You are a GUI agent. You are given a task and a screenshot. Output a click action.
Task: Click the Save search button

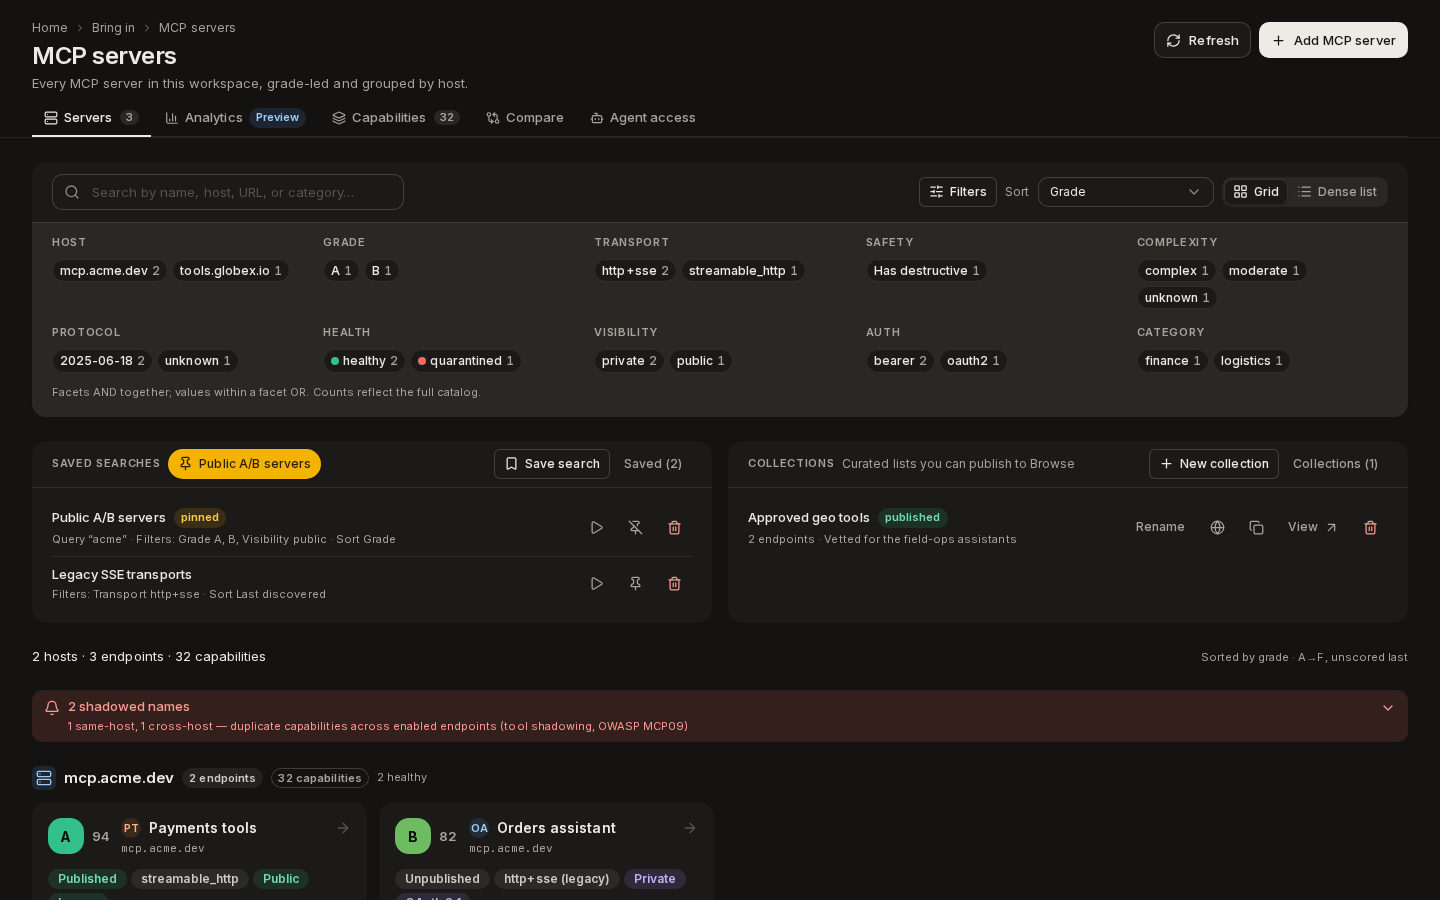click(x=552, y=464)
